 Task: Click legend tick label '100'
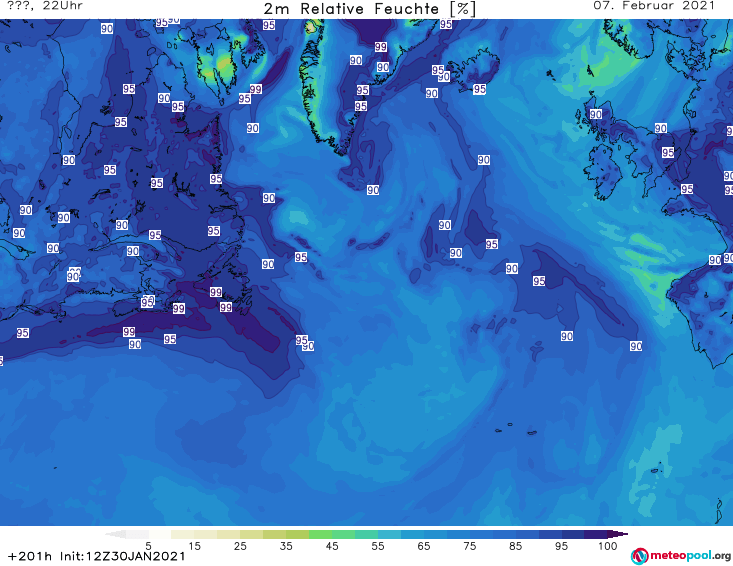607,546
